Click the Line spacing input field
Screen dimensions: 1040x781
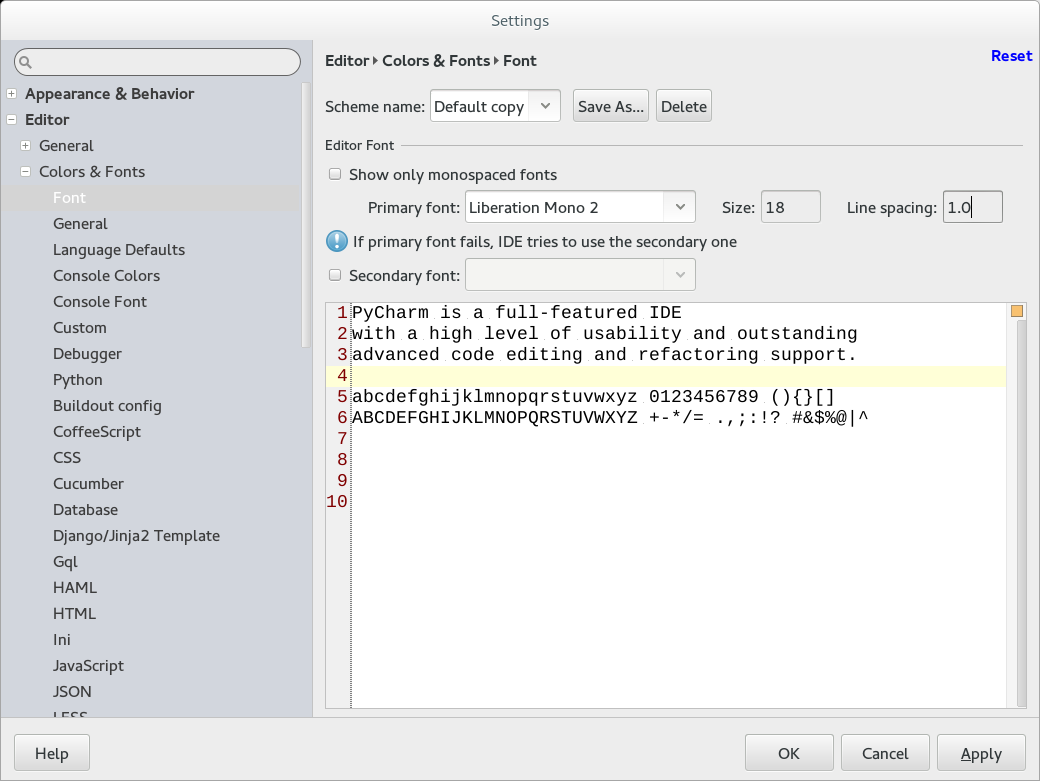tap(972, 207)
